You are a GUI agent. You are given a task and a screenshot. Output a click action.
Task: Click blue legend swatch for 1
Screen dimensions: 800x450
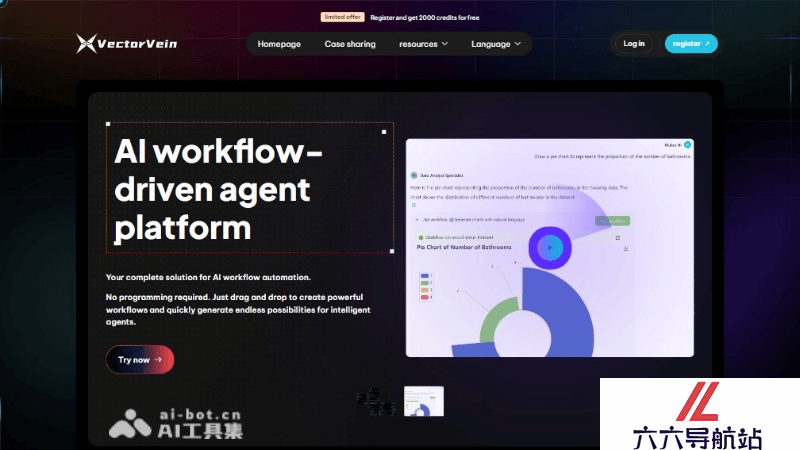click(424, 276)
